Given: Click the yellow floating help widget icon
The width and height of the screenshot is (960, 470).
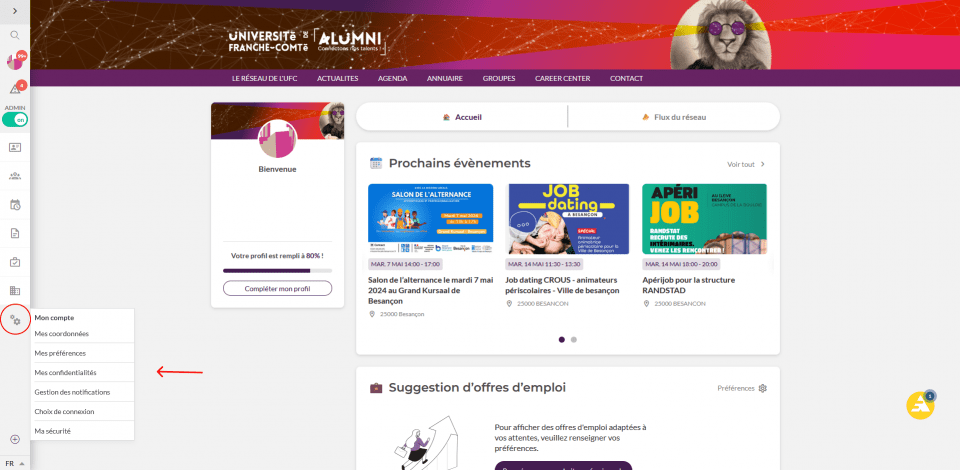Looking at the screenshot, I should click(920, 405).
